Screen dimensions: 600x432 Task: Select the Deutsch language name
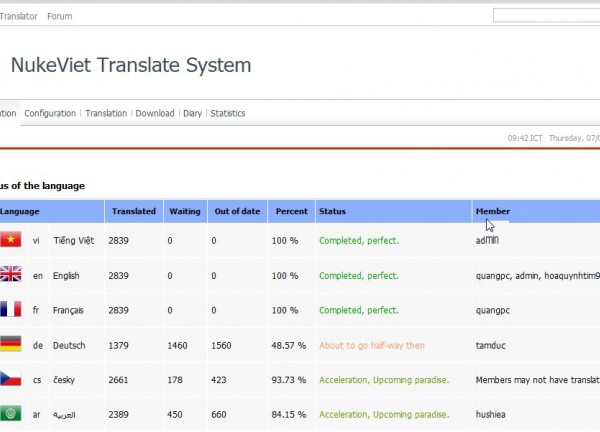[x=69, y=345]
